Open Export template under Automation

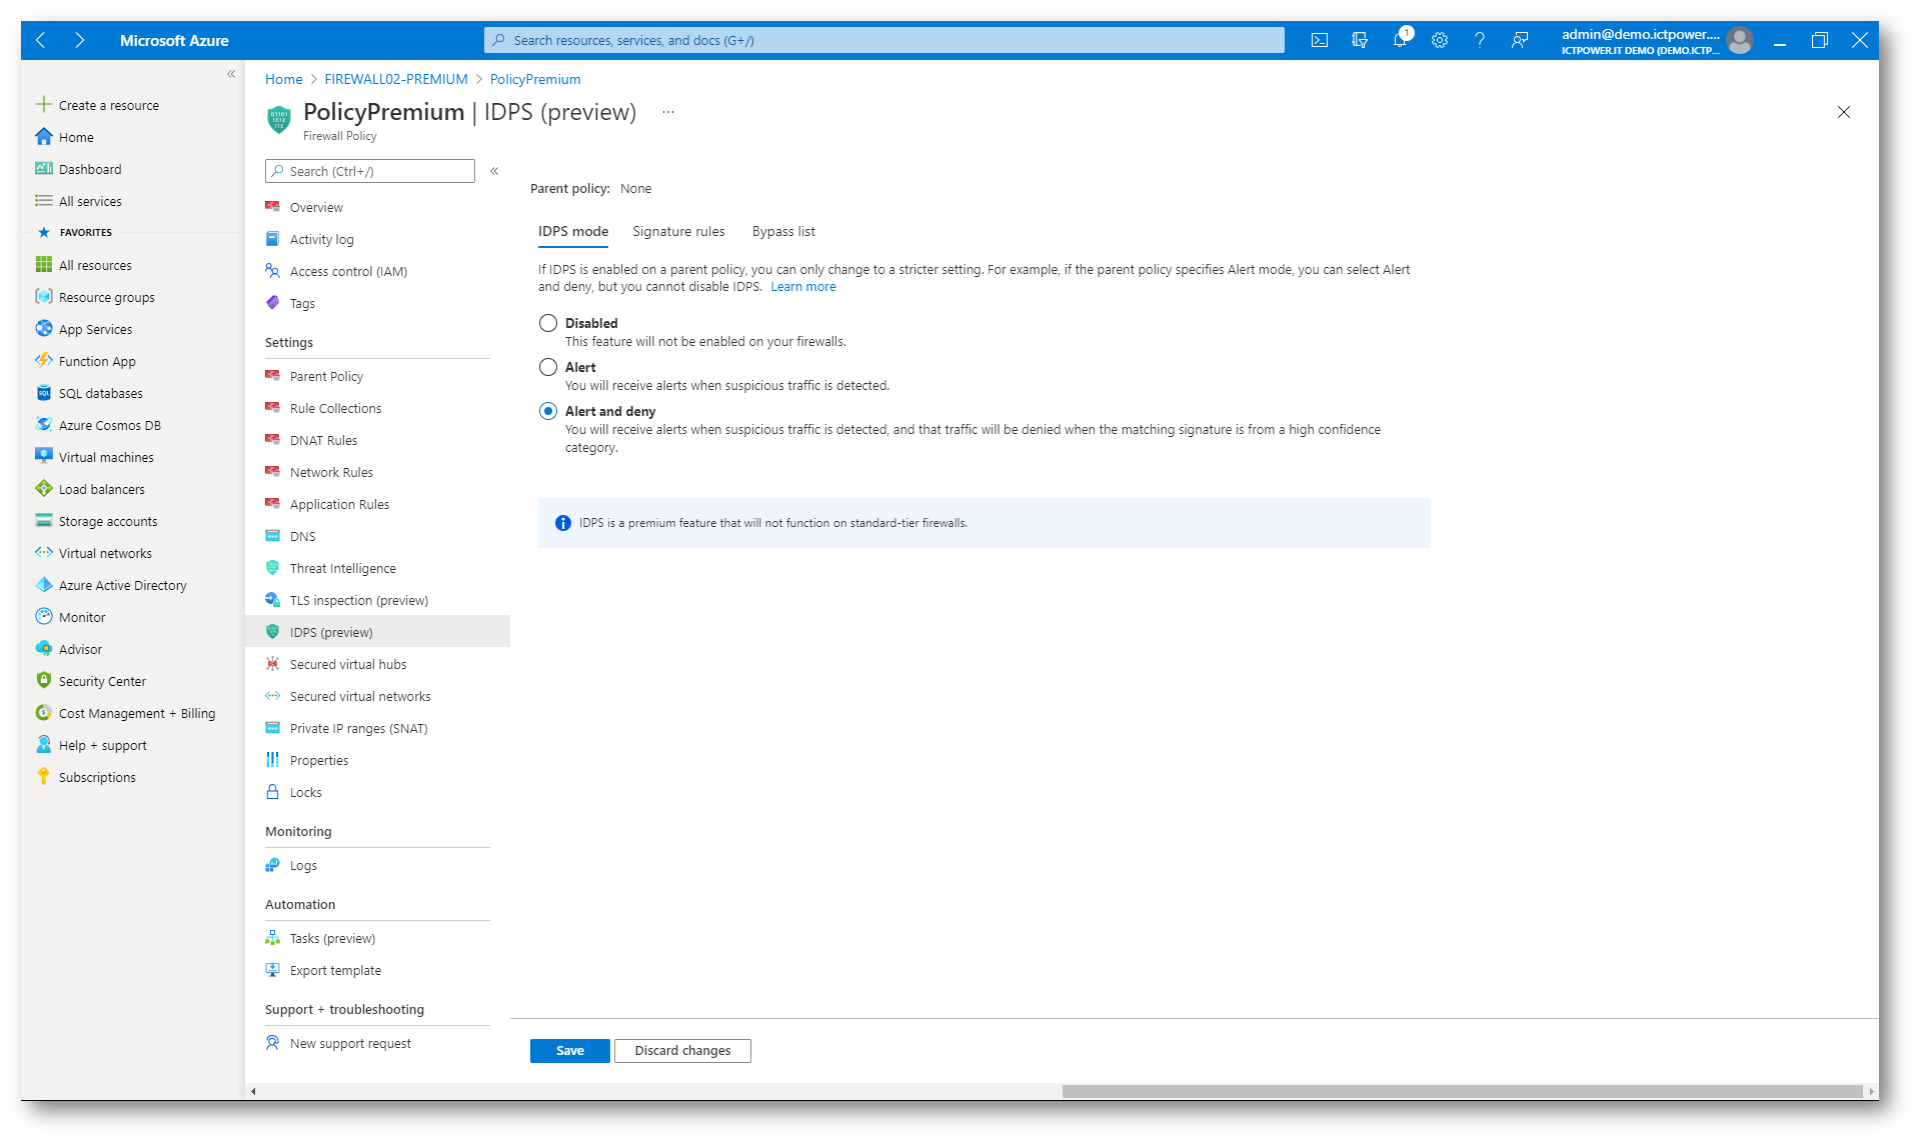335,970
